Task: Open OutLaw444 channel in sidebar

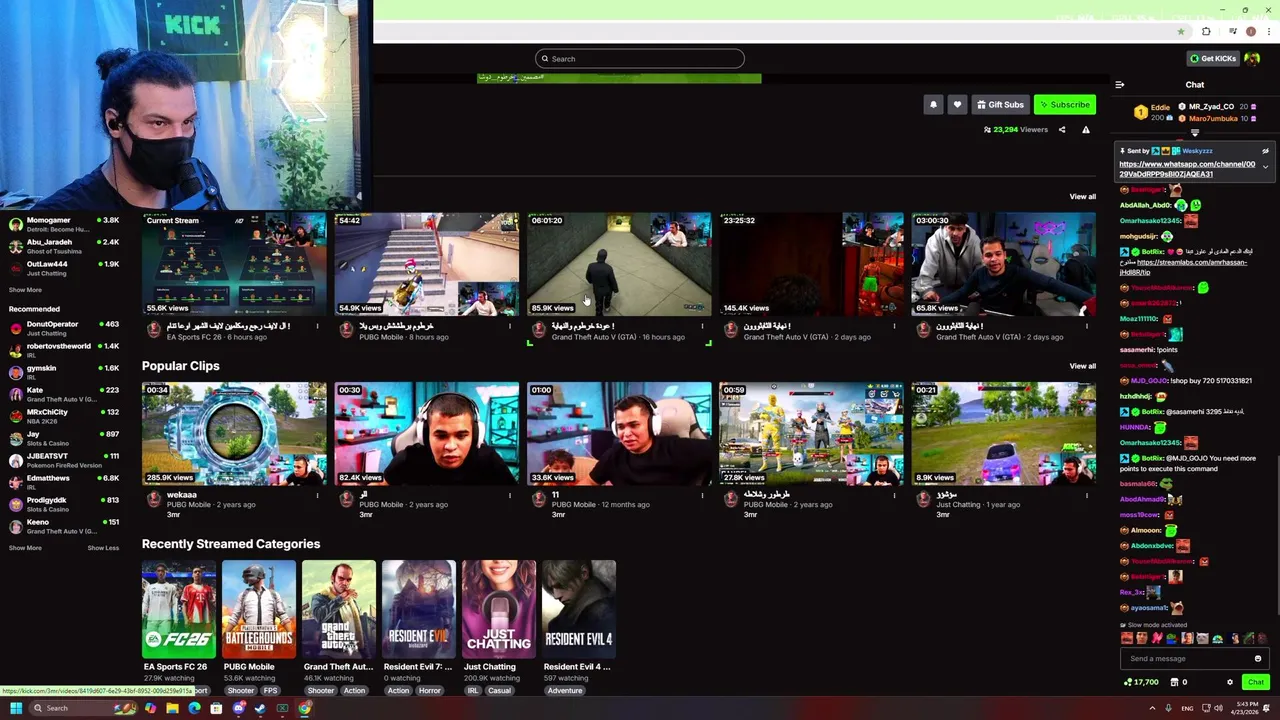Action: [64, 268]
